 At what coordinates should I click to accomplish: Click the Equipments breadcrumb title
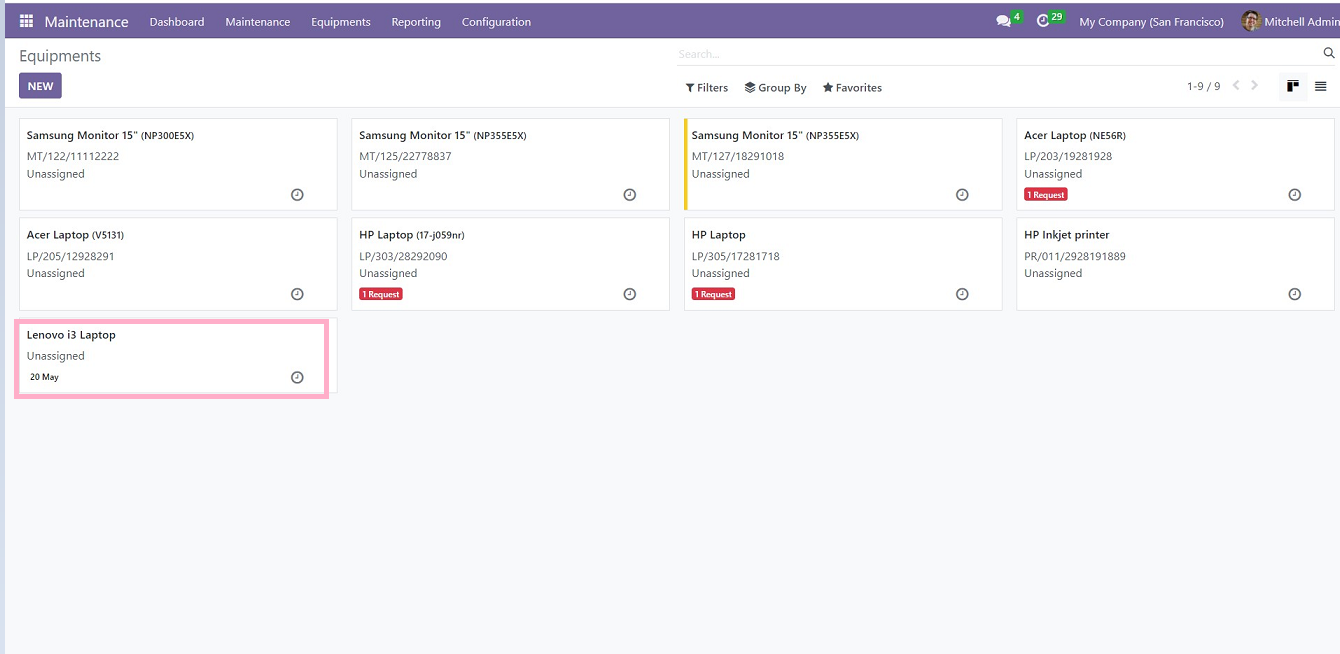pos(60,56)
